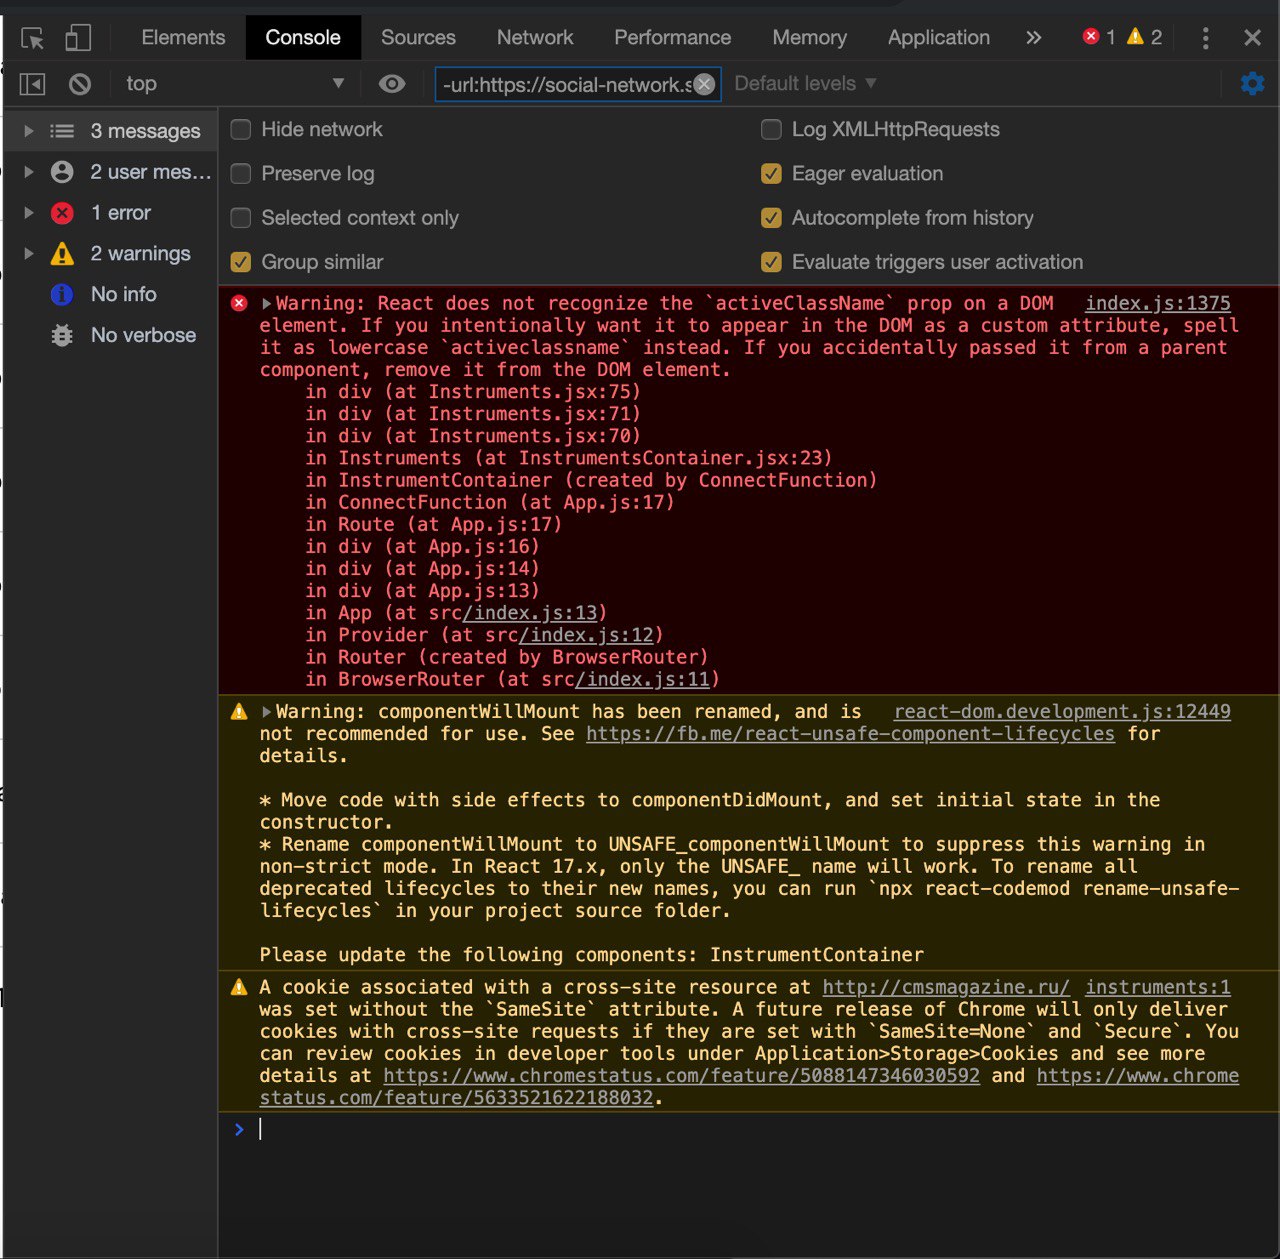Viewport: 1280px width, 1259px height.
Task: Clear the filter text with X icon
Action: (704, 84)
